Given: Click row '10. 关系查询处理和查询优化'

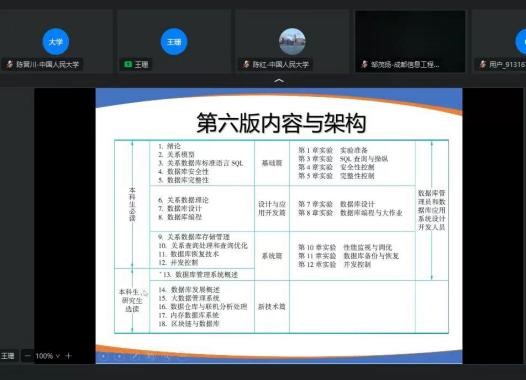Looking at the screenshot, I should (x=203, y=246).
